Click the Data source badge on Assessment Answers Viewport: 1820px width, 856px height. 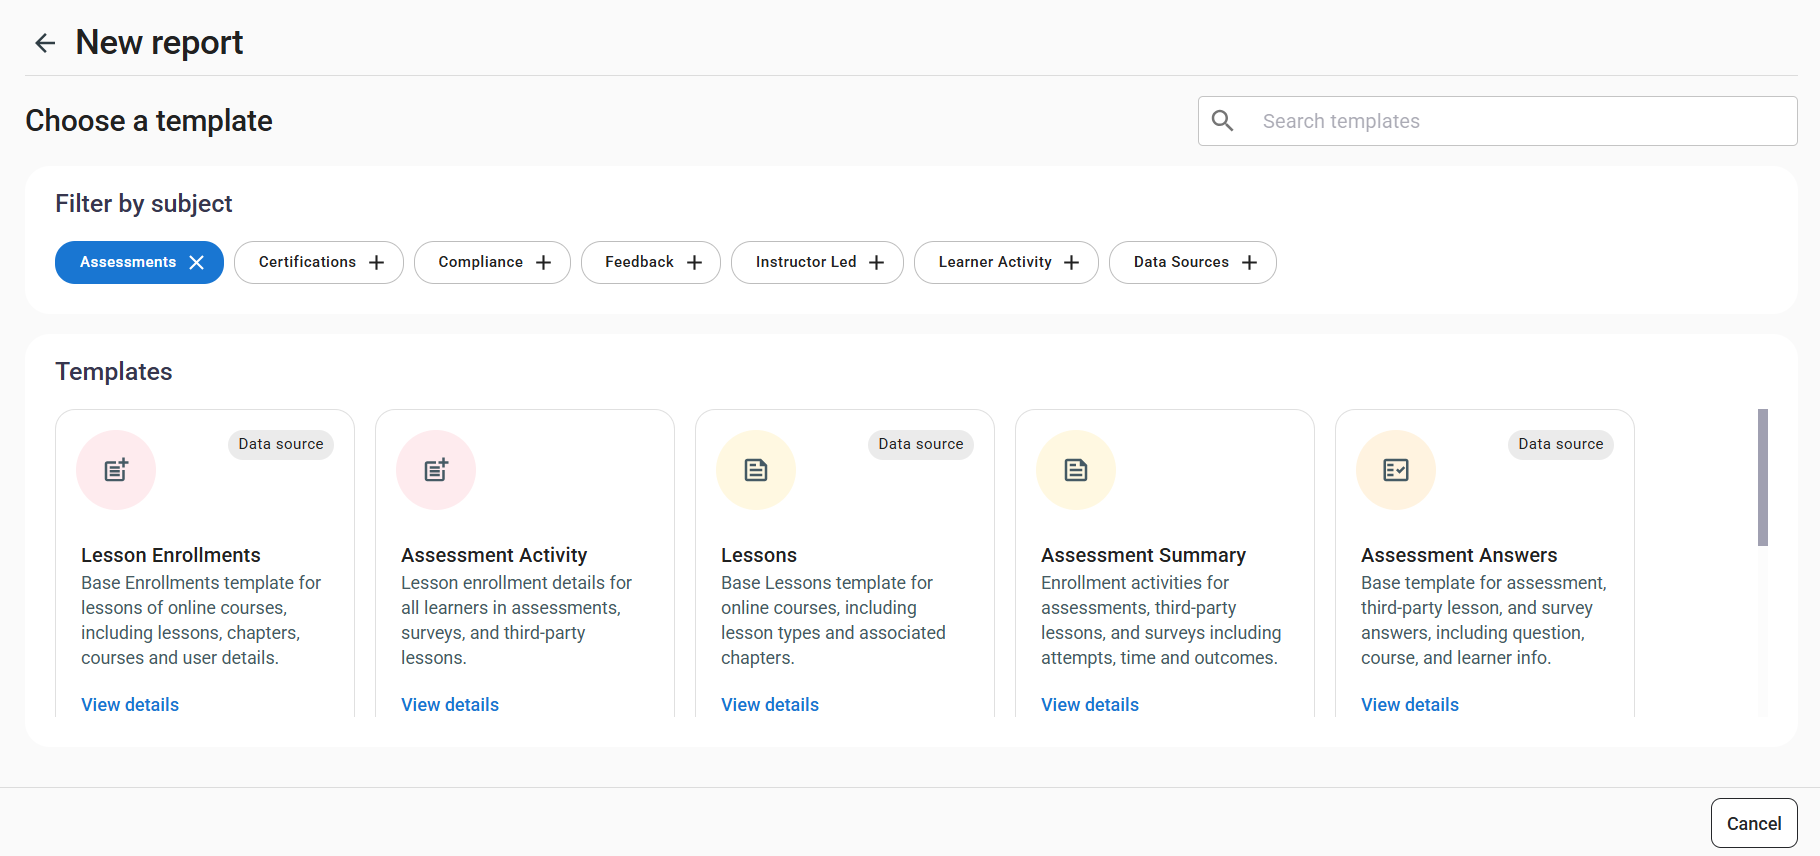1561,444
